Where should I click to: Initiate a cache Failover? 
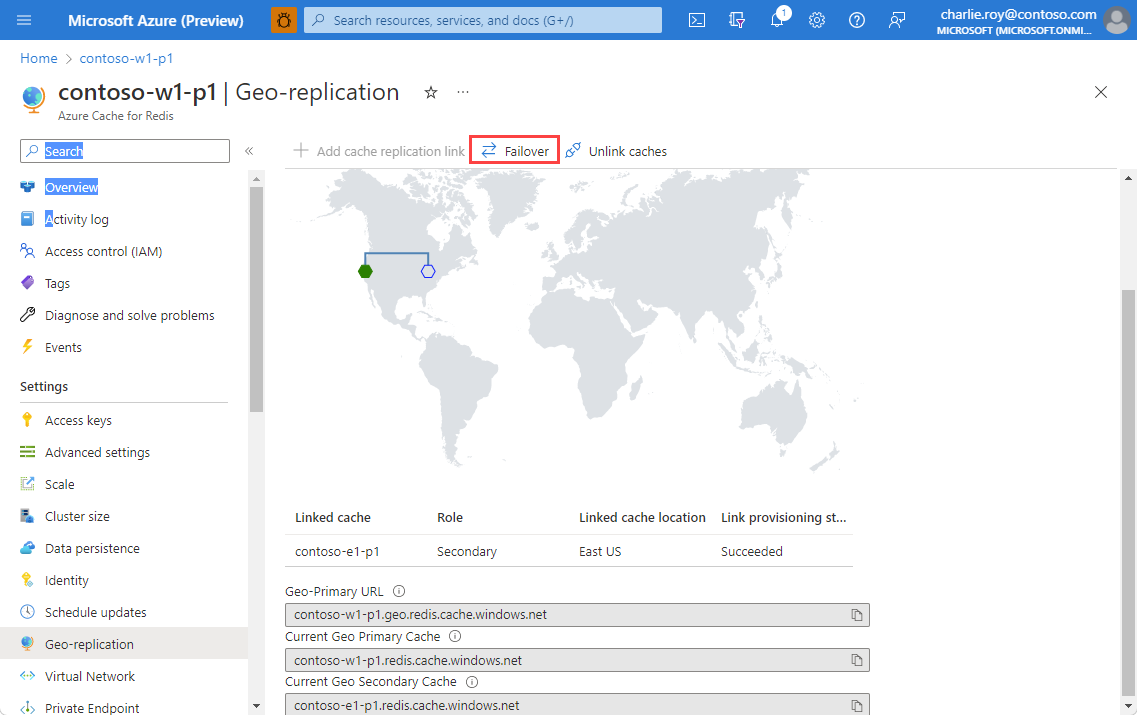tap(514, 150)
